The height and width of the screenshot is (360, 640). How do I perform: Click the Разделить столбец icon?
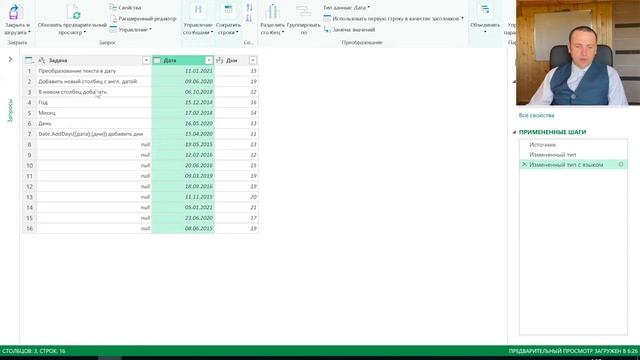pos(272,11)
